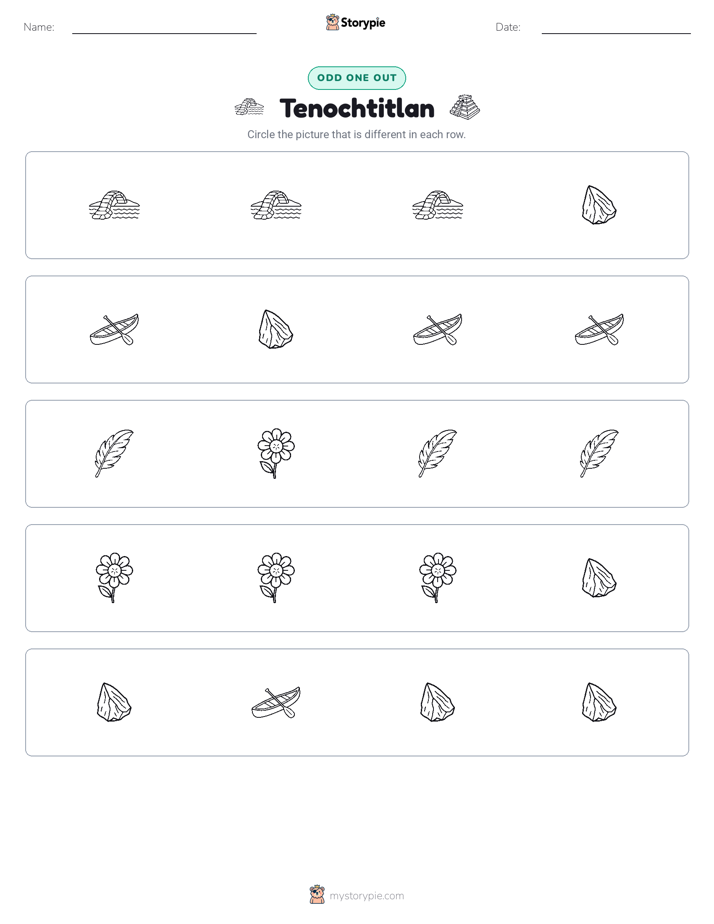The image size is (714, 924).
Task: Click the last feather in third row
Action: (x=599, y=453)
